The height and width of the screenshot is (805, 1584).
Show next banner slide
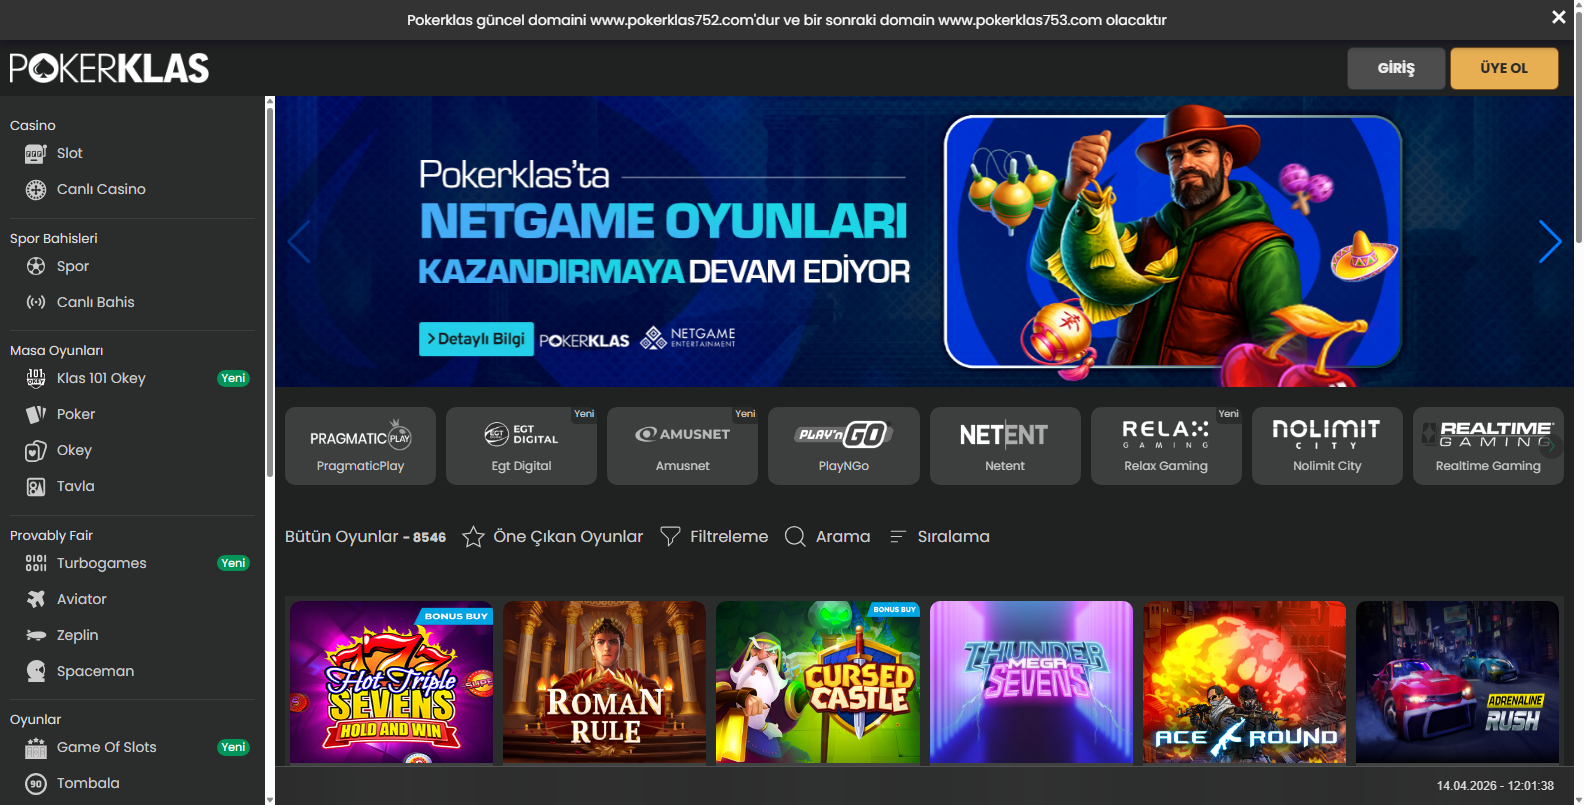(1550, 241)
